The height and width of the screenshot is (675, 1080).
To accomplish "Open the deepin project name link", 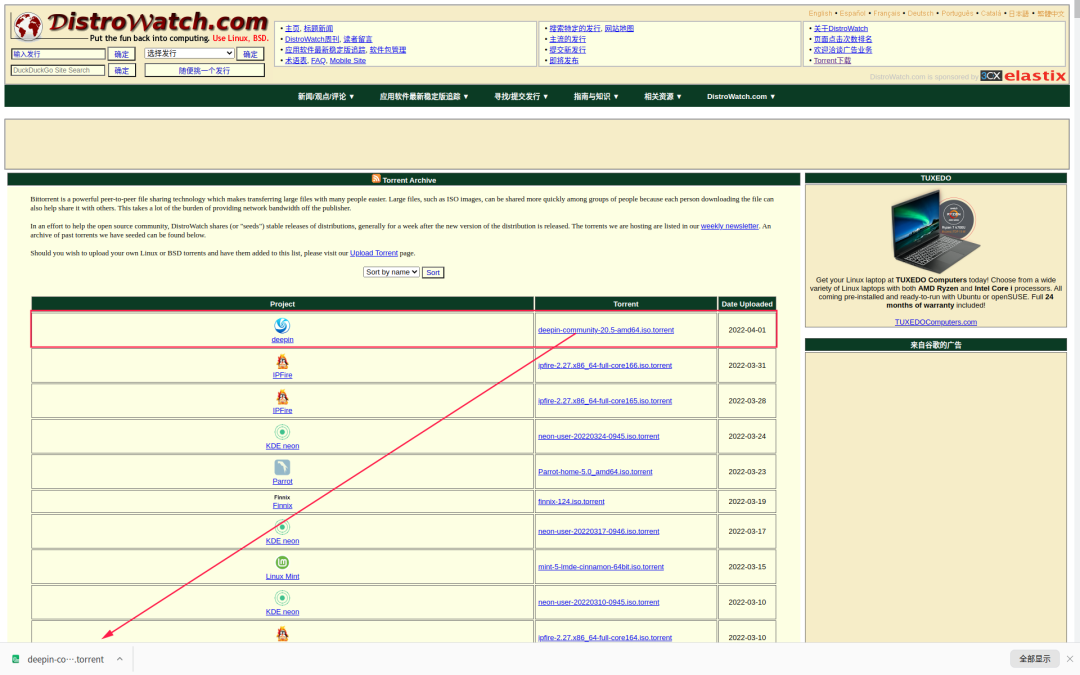I will tap(282, 339).
